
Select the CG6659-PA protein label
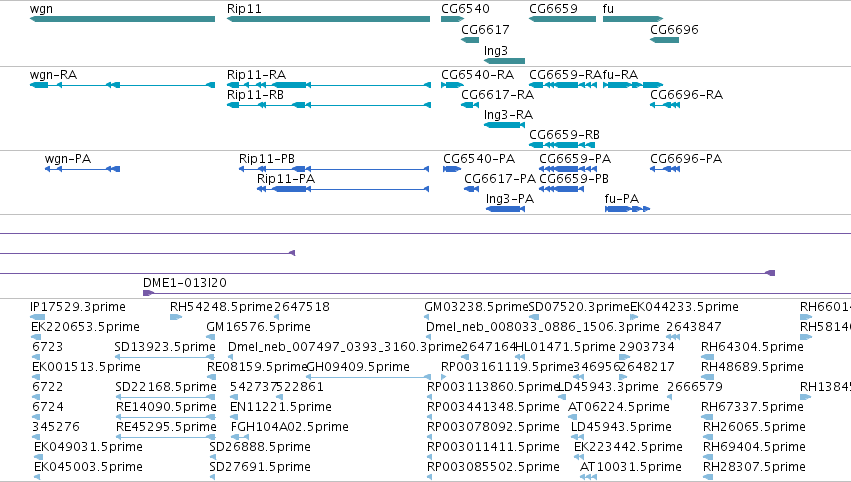point(575,159)
